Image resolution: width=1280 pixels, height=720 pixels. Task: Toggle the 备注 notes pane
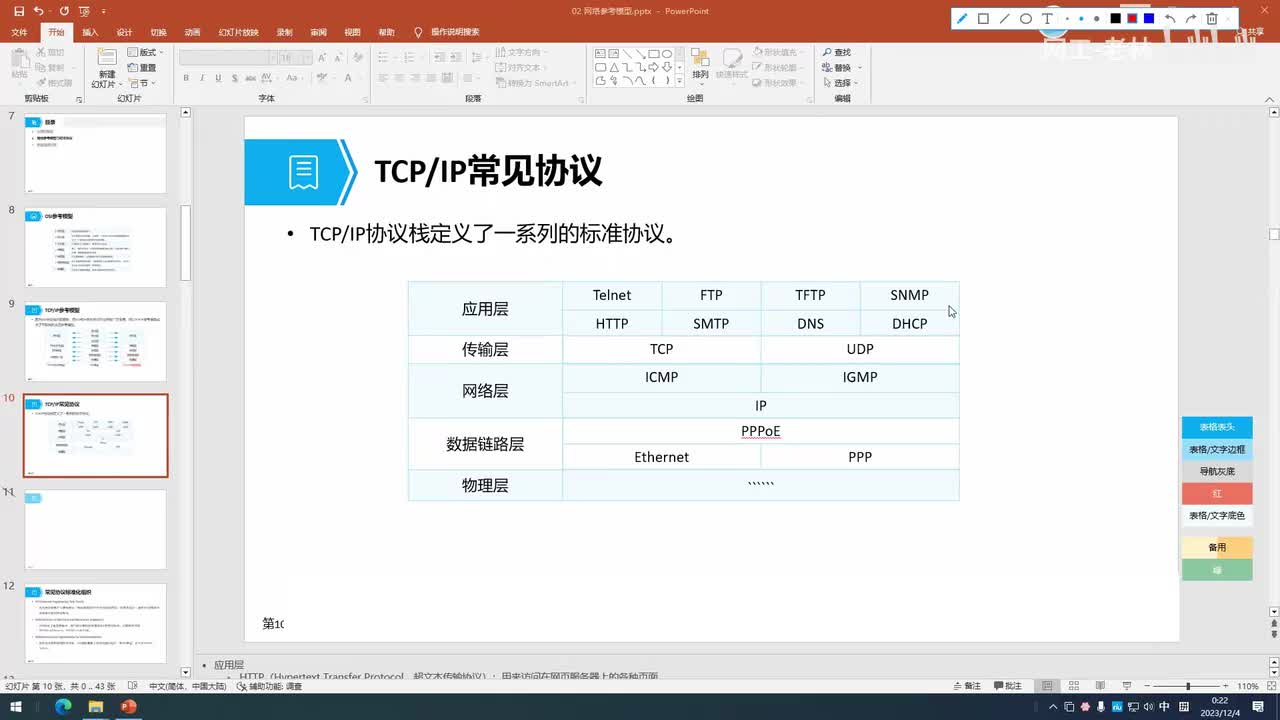point(966,686)
